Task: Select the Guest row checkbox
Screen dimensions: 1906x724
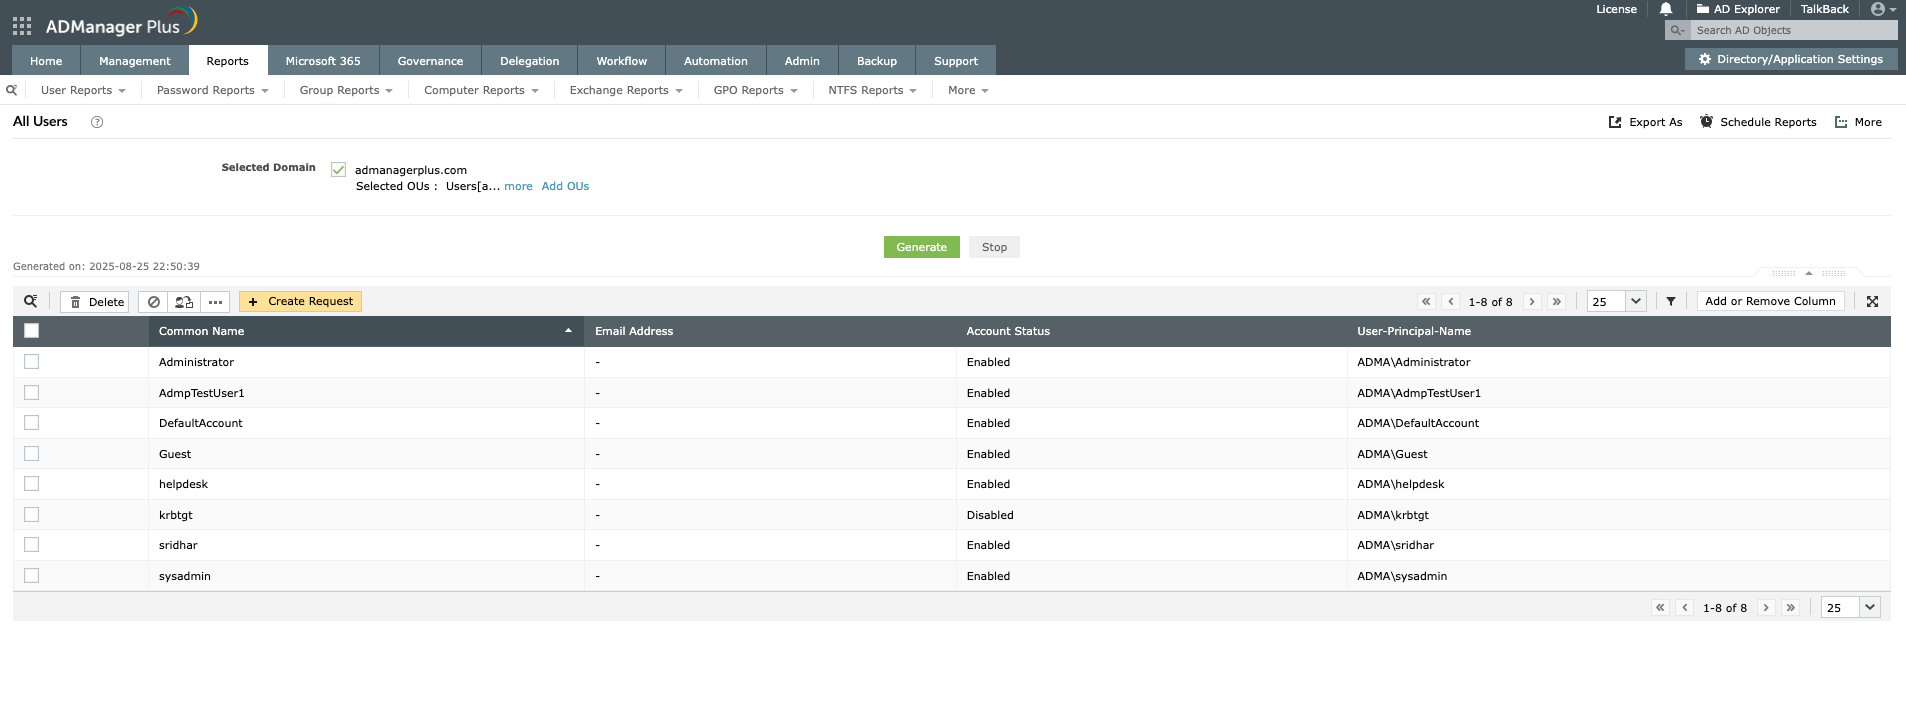Action: tap(31, 454)
